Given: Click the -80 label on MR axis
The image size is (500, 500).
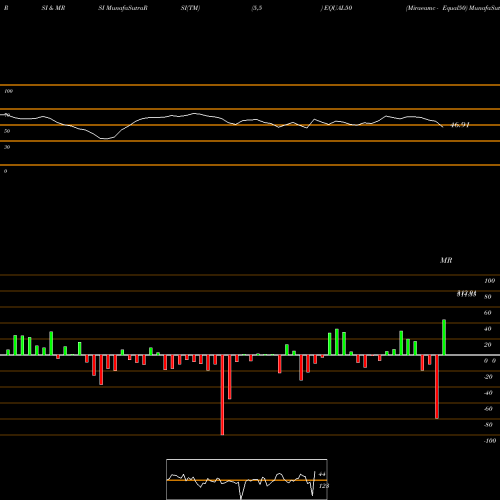Looking at the screenshot, I should [x=488, y=425].
